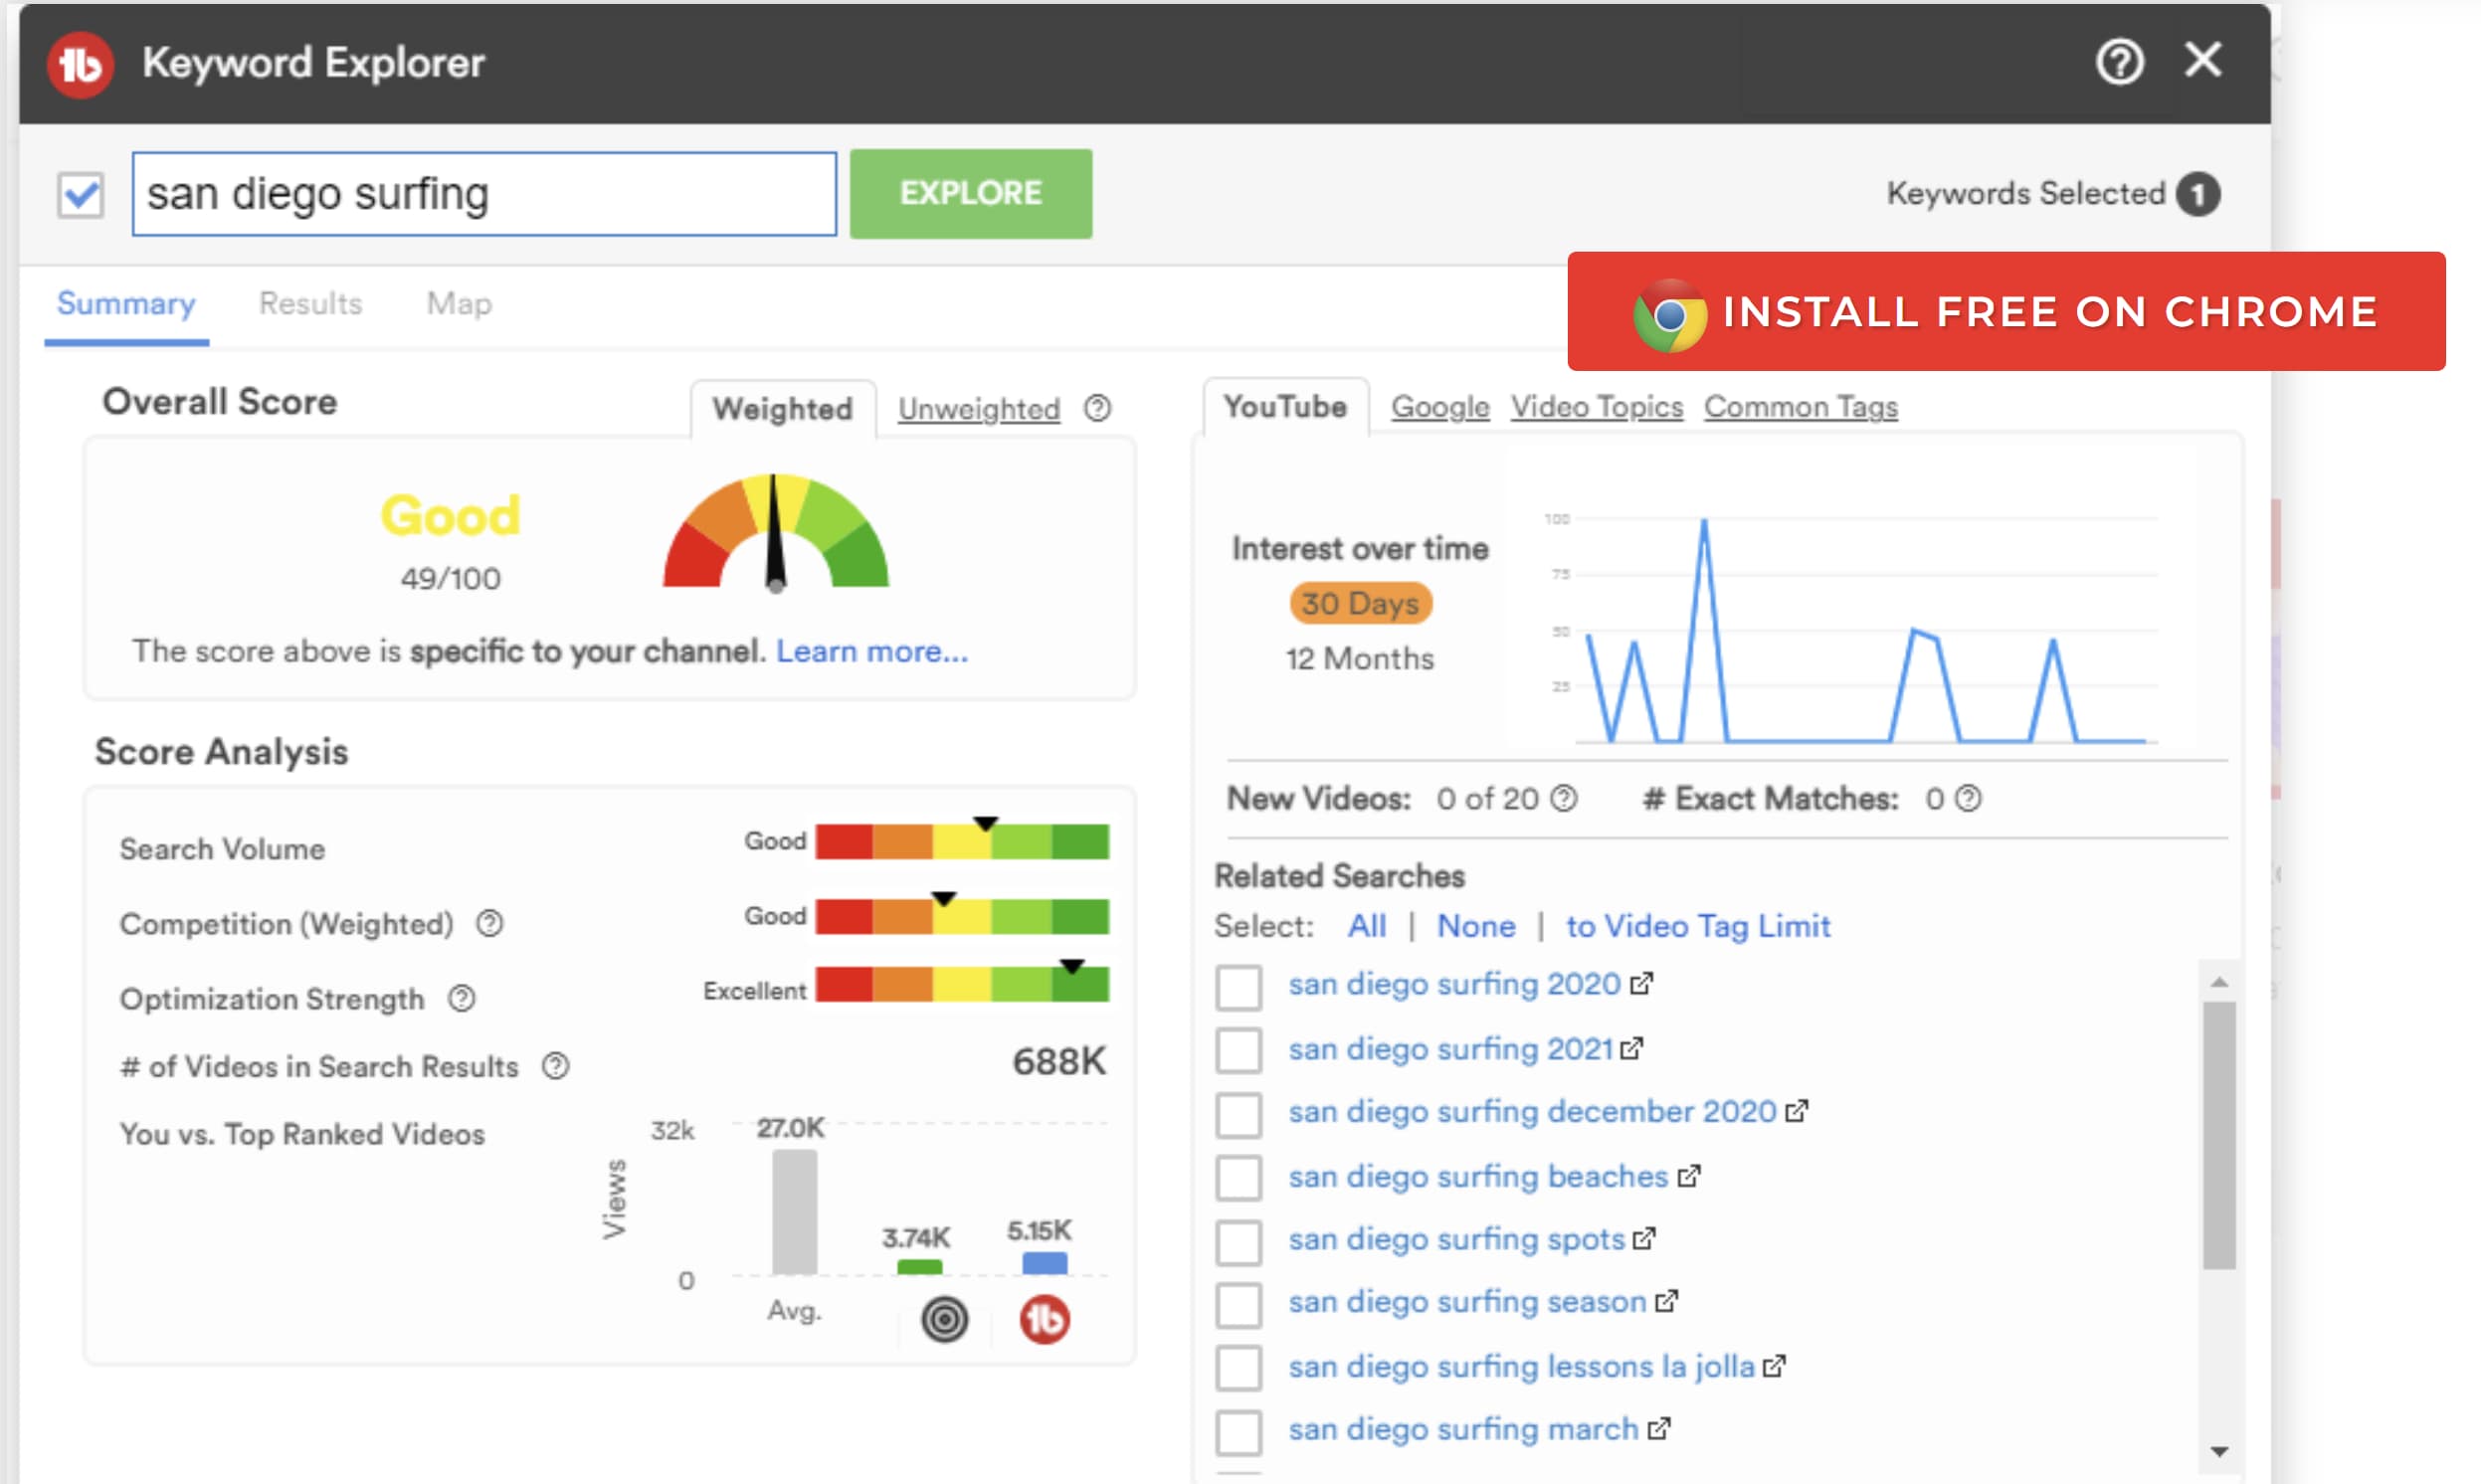Switch to Unweighted overall score view
The image size is (2481, 1484).
point(981,407)
